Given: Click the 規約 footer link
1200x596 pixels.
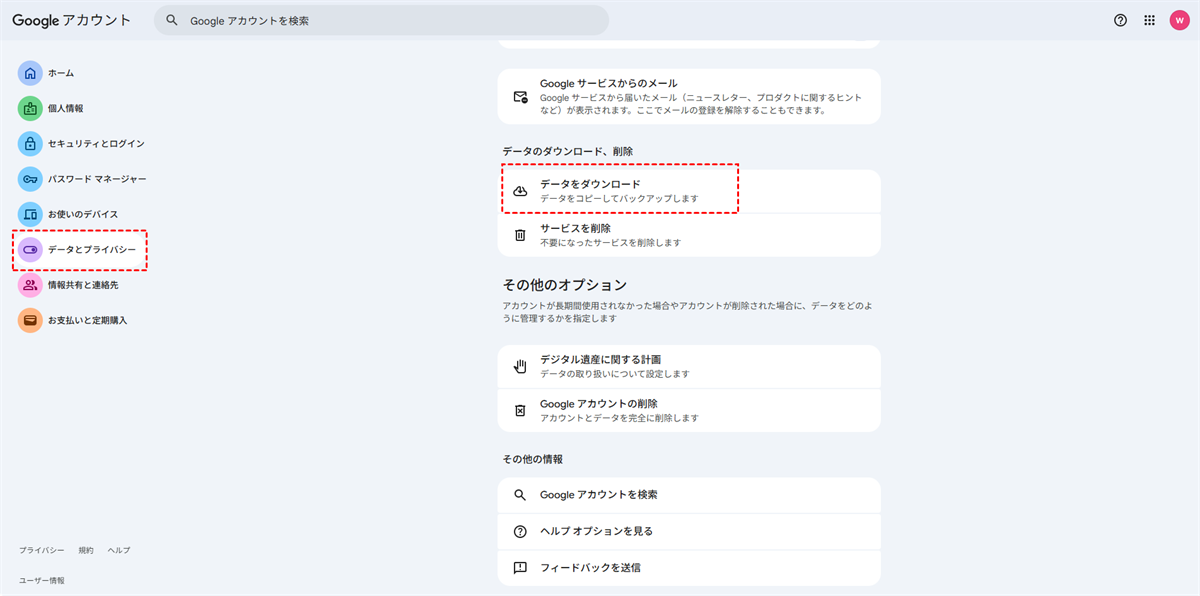Looking at the screenshot, I should point(86,551).
